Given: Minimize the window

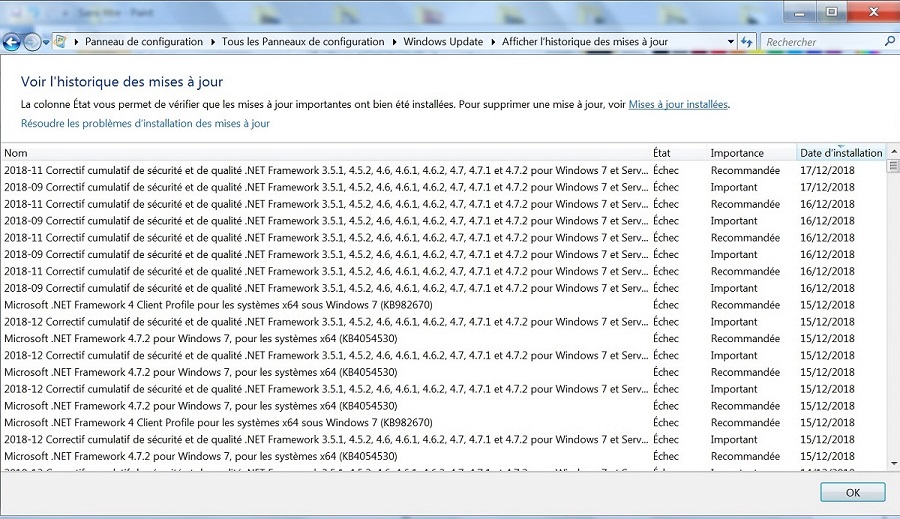Looking at the screenshot, I should tap(799, 12).
